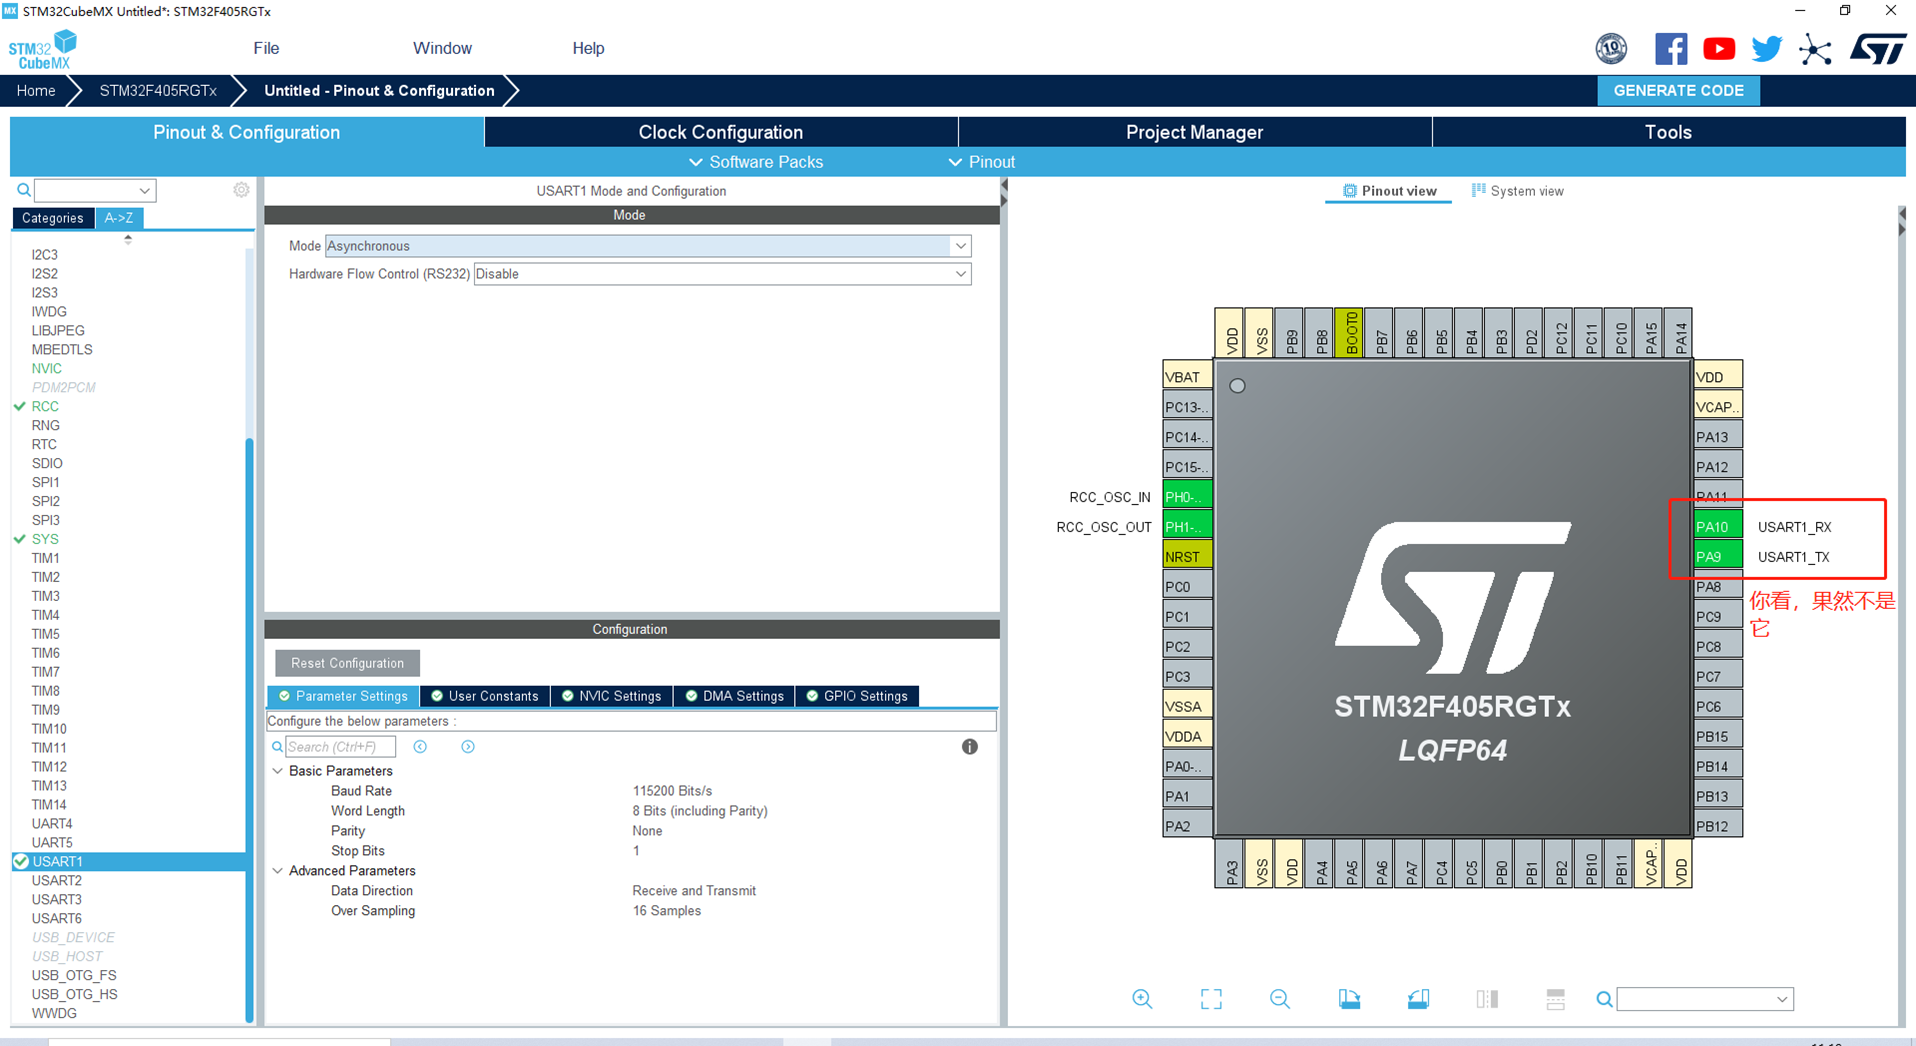The image size is (1916, 1046).
Task: Click the Baud Rate value 115200 Bits/s
Action: point(672,791)
